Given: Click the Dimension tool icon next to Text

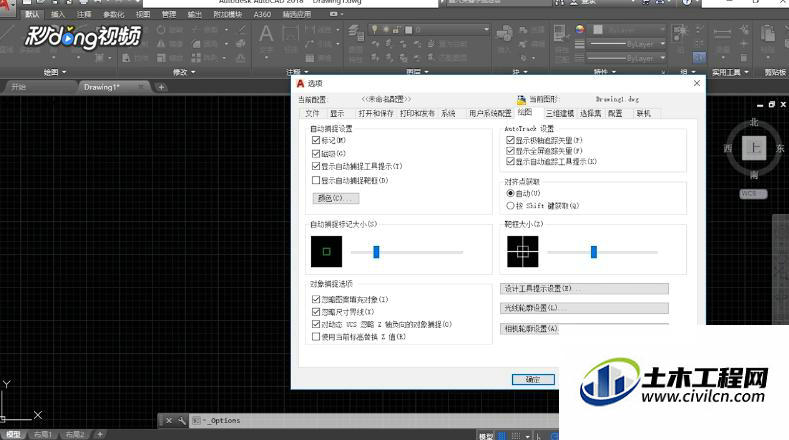Looking at the screenshot, I should pyautogui.click(x=290, y=34).
